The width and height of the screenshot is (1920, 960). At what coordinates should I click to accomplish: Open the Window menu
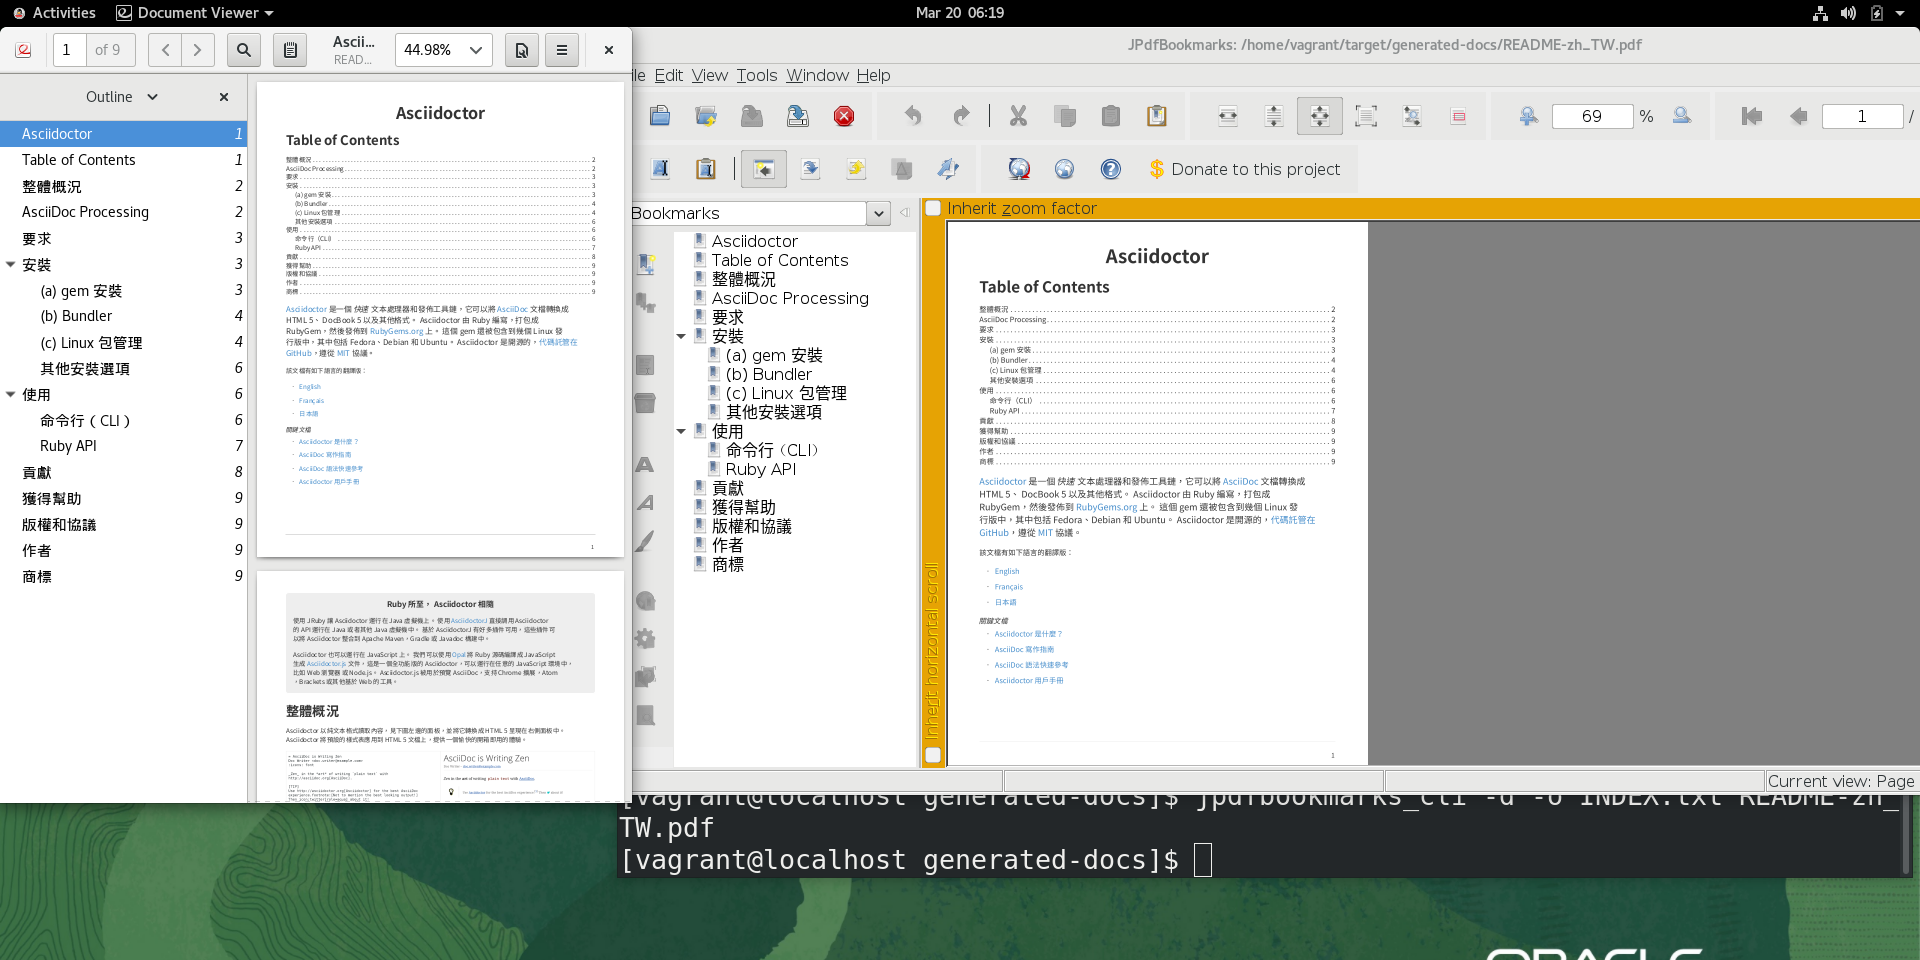point(817,75)
